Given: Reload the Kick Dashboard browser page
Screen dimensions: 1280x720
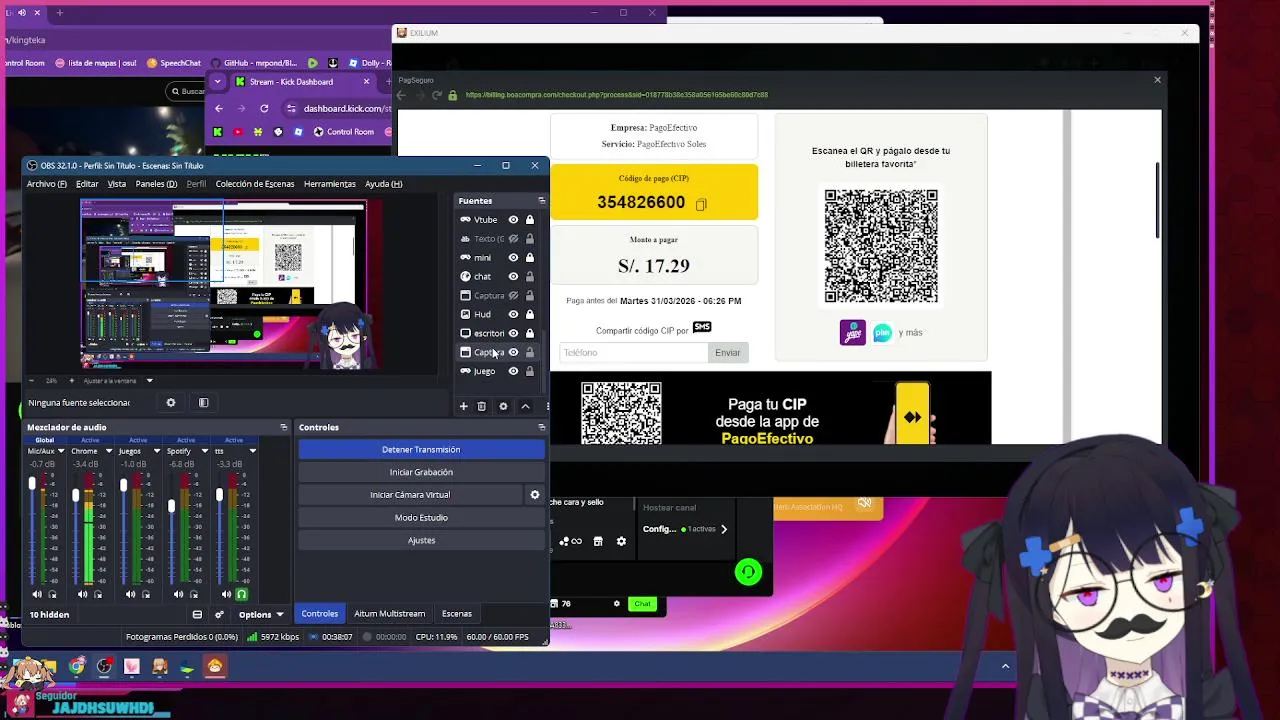Looking at the screenshot, I should [x=264, y=108].
